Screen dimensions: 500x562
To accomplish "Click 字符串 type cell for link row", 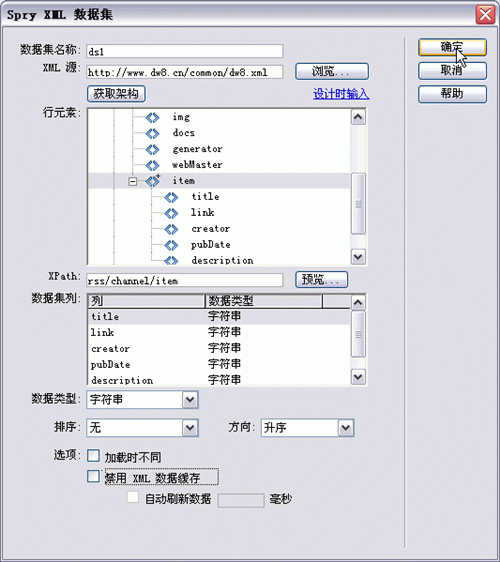I will point(224,332).
